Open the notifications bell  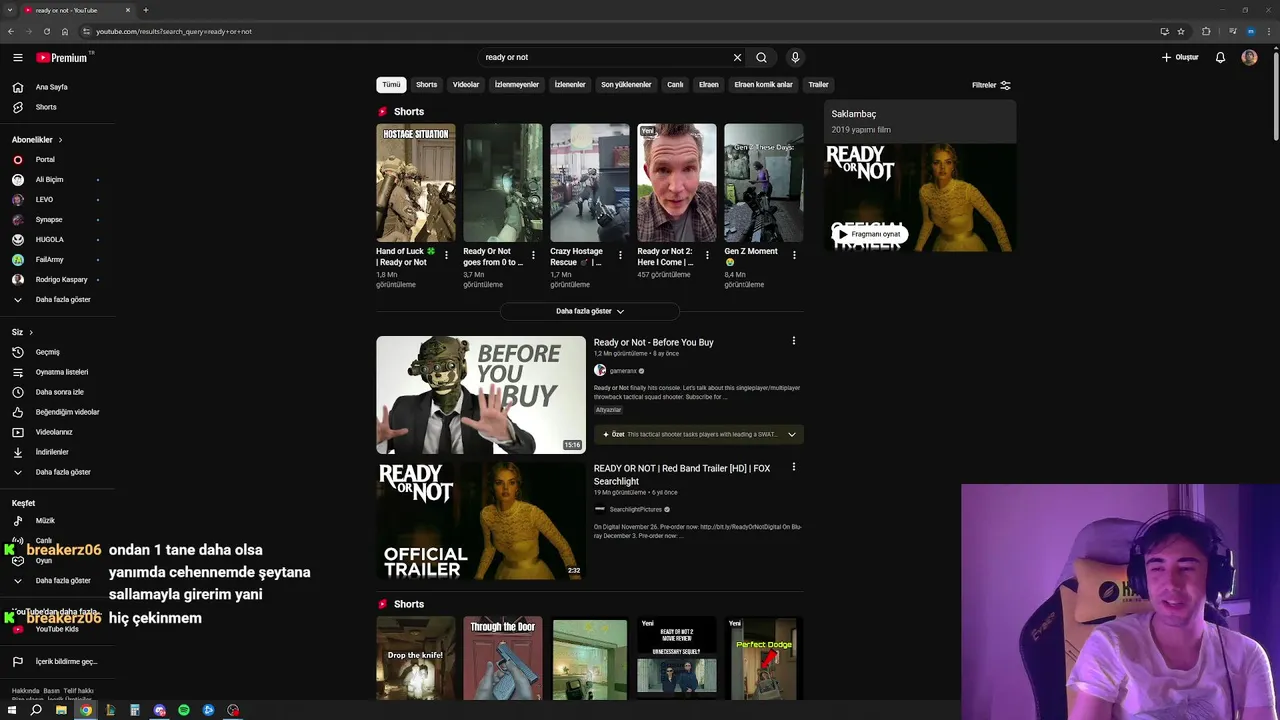[x=1220, y=58]
